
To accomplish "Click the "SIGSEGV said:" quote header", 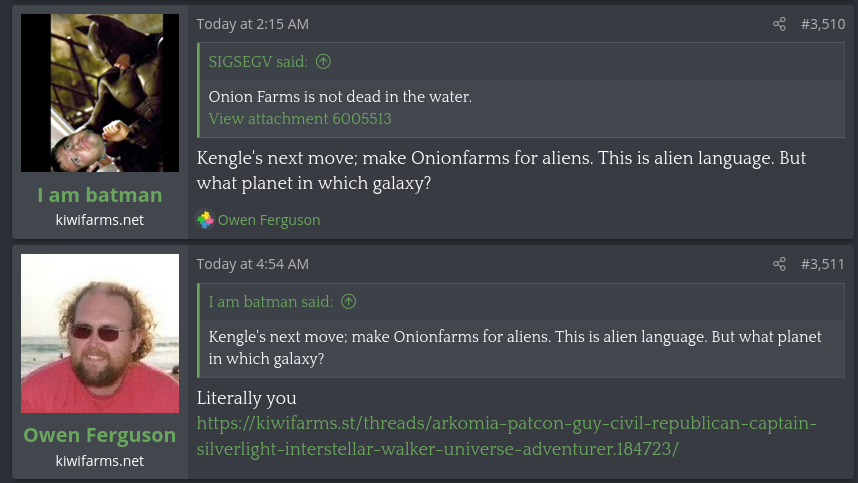I will 258,62.
